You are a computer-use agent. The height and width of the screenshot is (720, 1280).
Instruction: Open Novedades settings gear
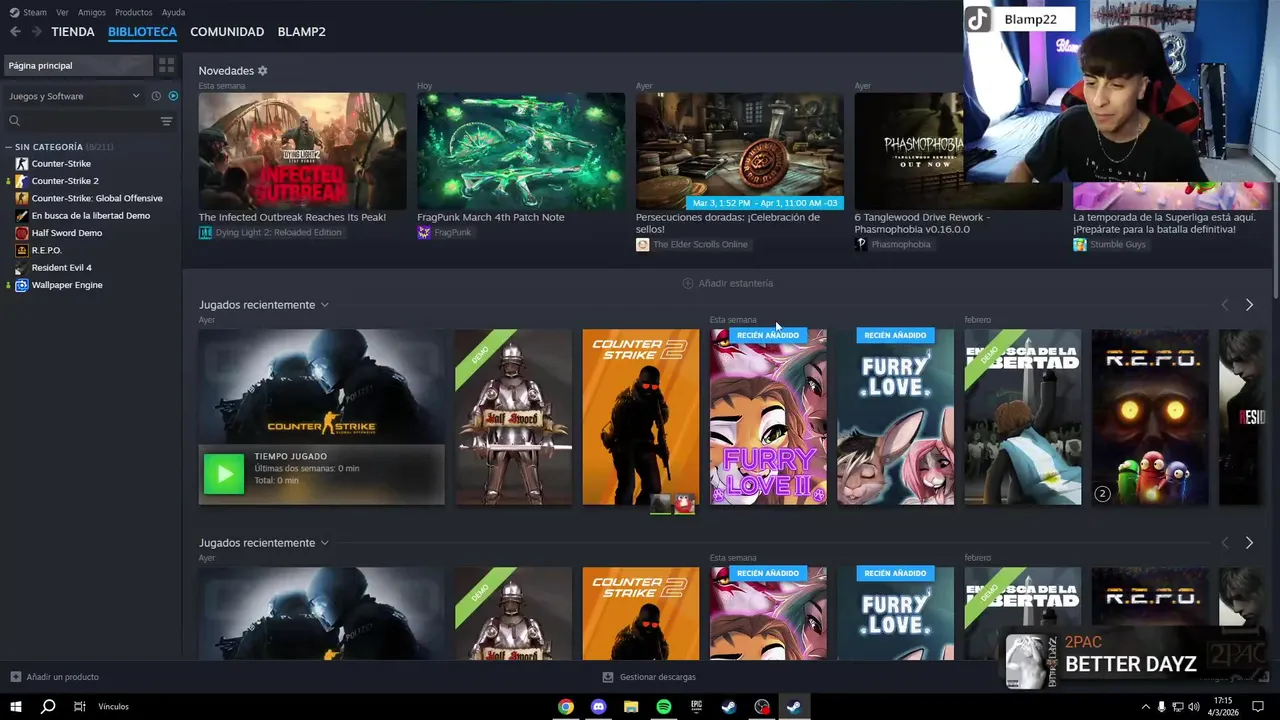click(x=263, y=71)
